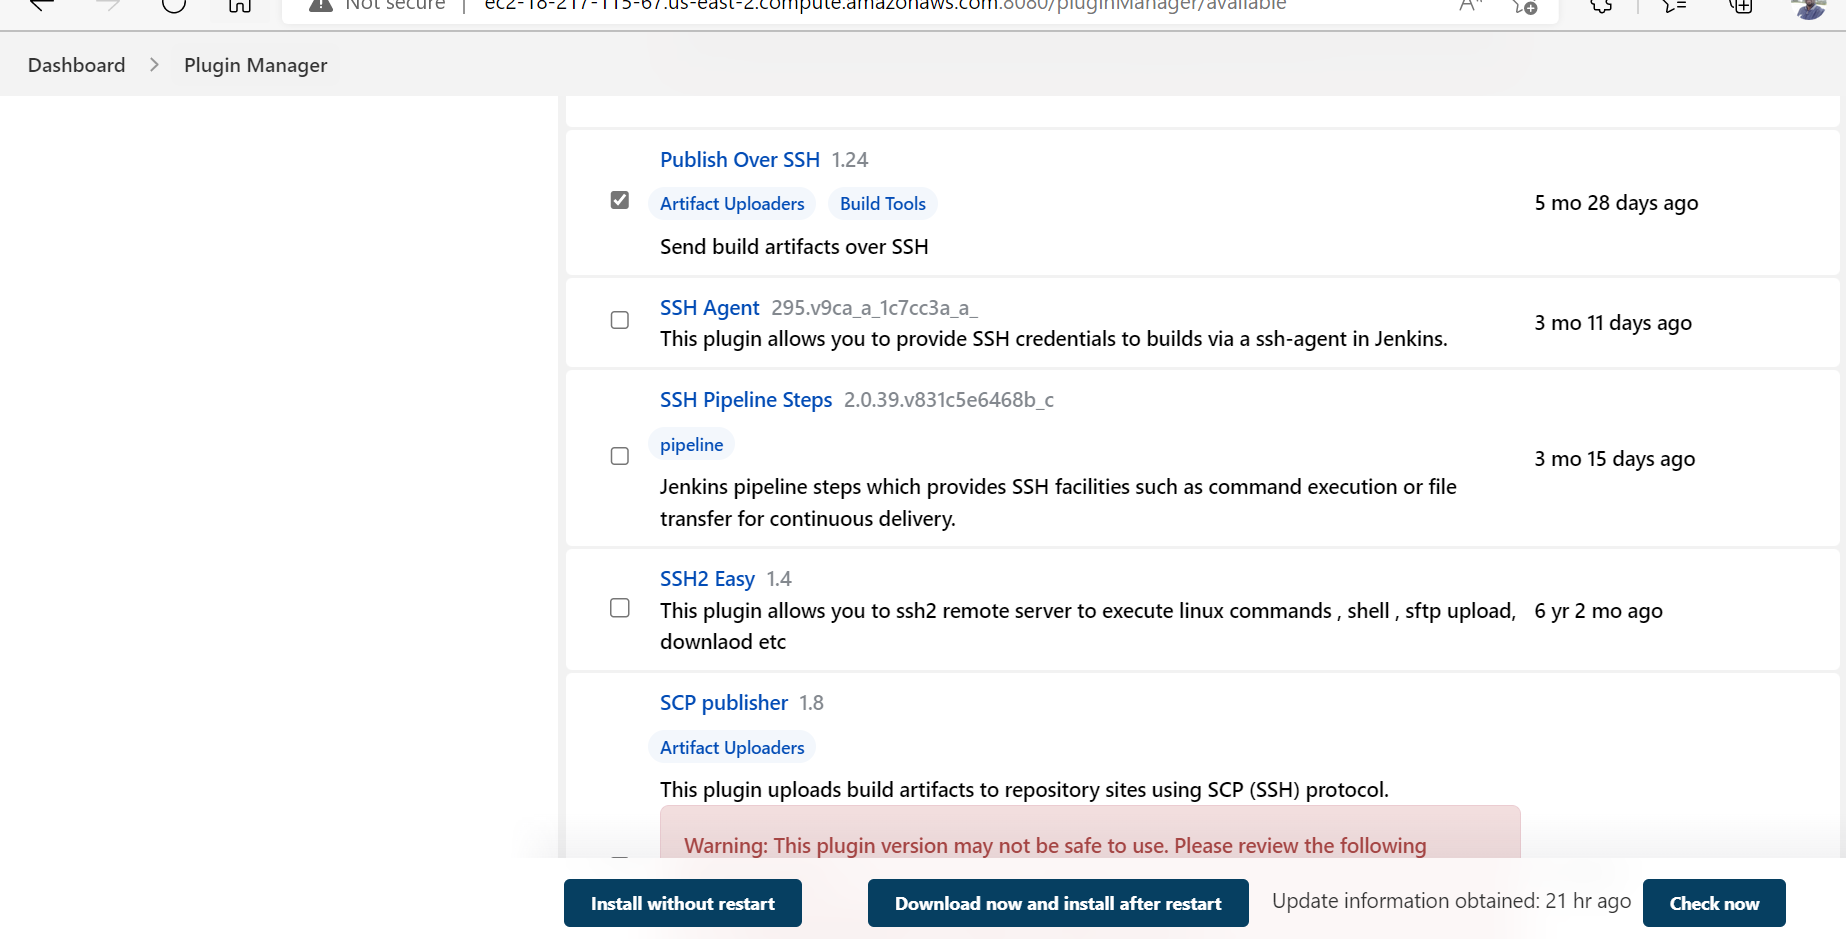Select the SSH Pipeline Steps checkbox
Image resolution: width=1846 pixels, height=939 pixels.
tap(619, 456)
